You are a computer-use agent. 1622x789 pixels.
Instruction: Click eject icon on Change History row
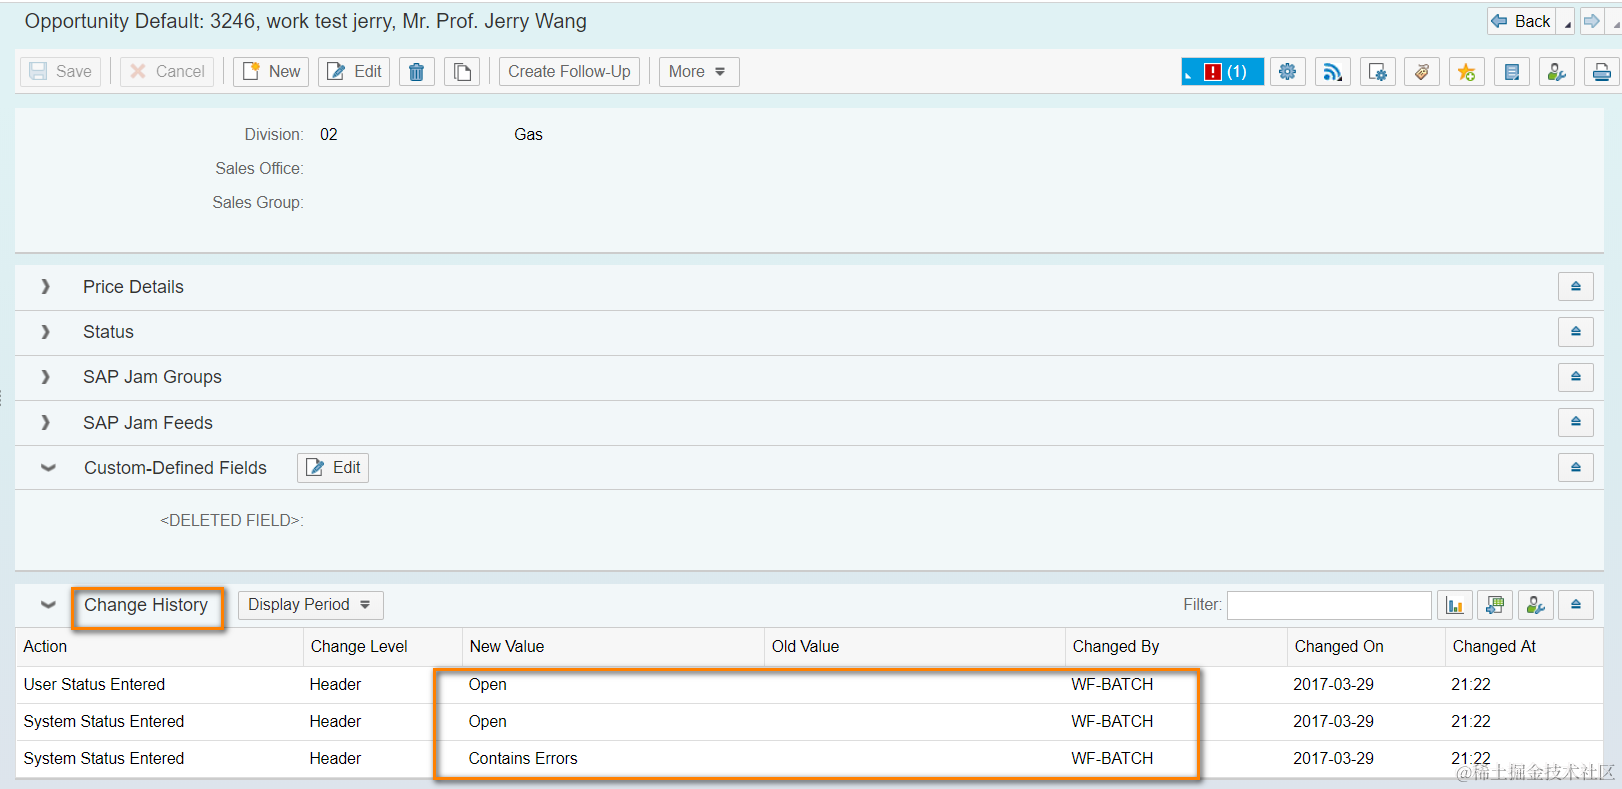point(1576,605)
